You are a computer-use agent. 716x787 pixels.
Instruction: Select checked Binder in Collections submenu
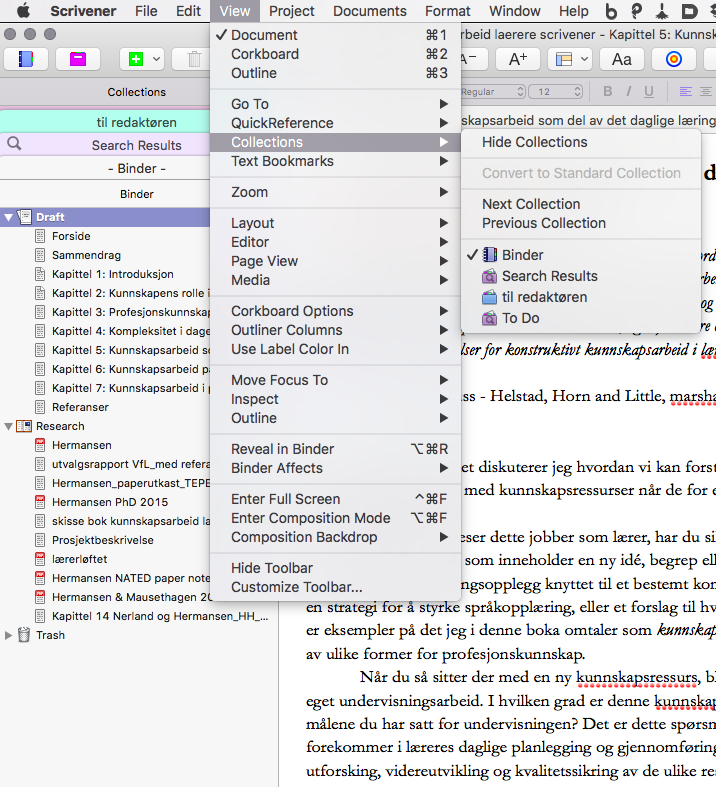581,255
